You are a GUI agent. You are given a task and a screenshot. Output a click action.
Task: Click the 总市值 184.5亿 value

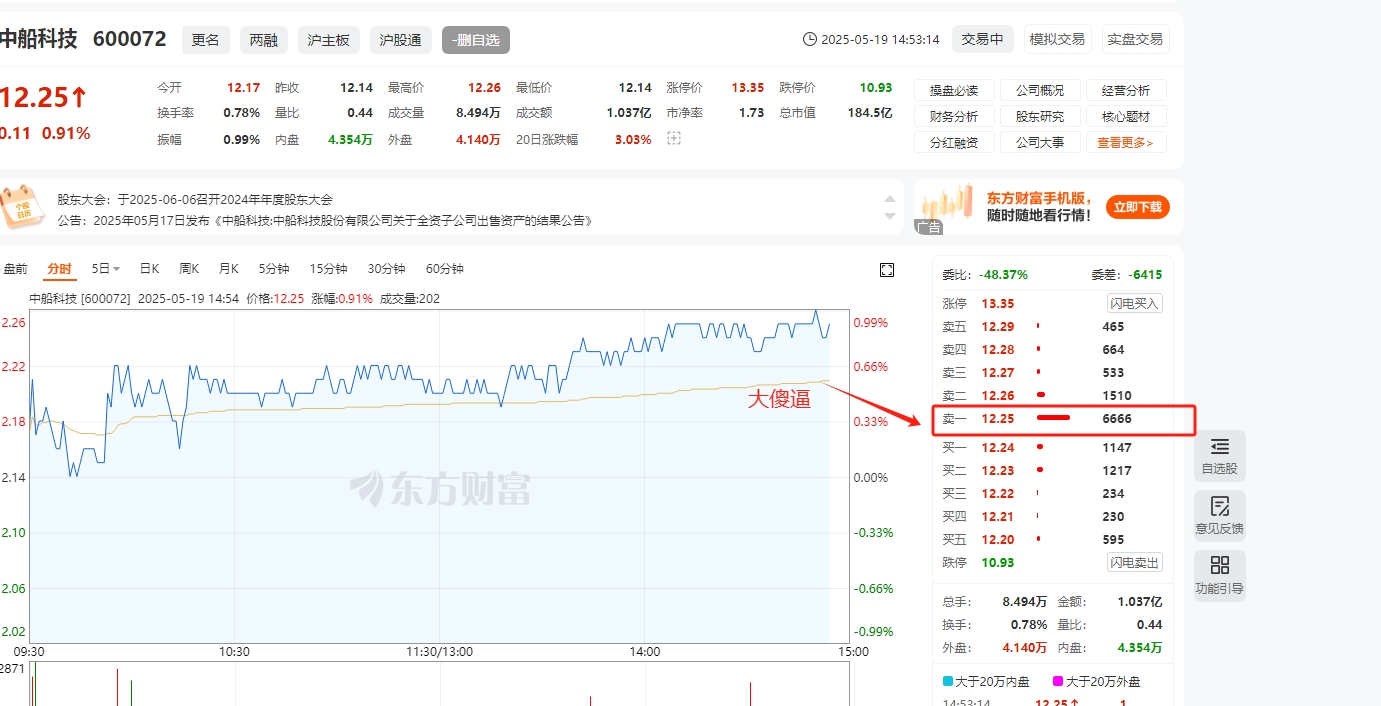click(x=870, y=113)
